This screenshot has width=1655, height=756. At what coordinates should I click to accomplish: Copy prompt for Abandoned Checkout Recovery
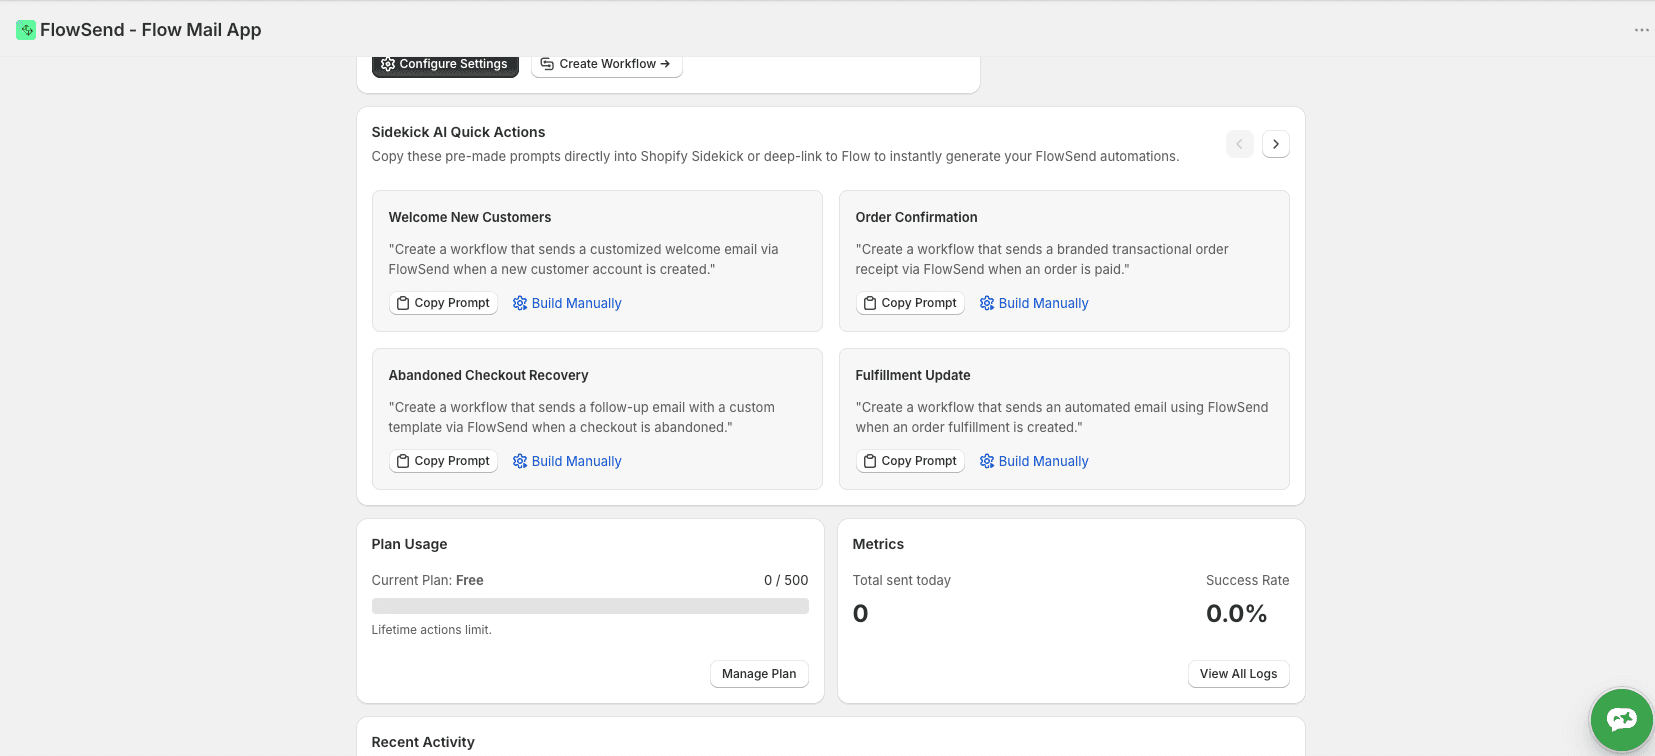point(443,461)
